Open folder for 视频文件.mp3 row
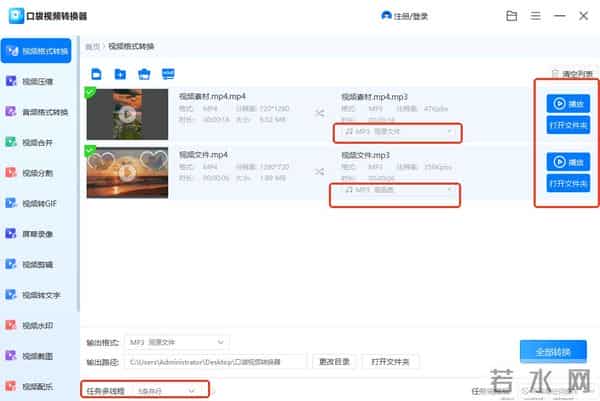 568,184
